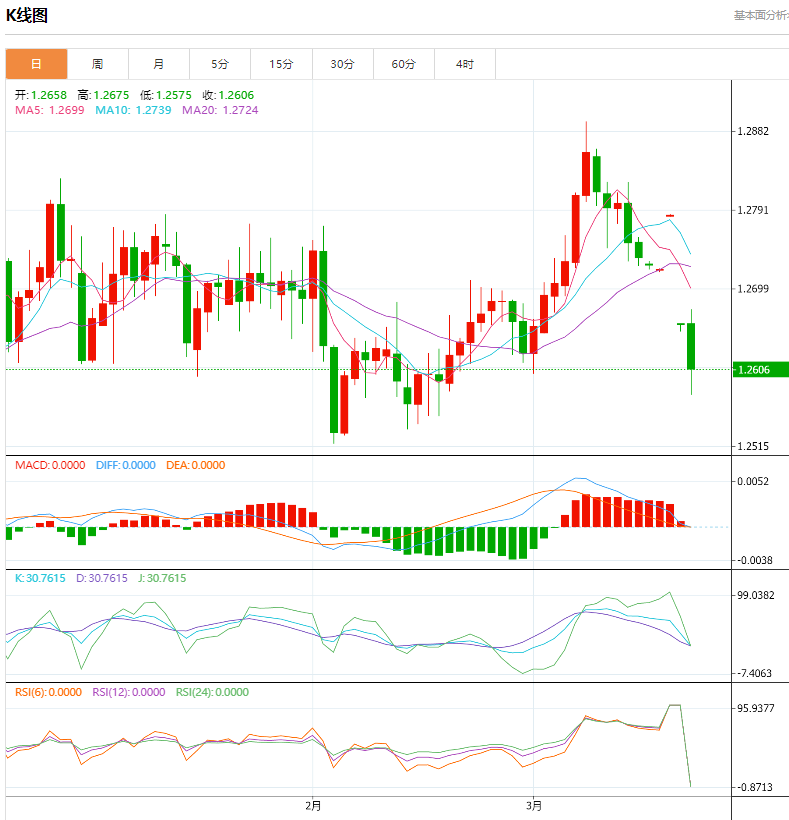Open the 15分 interval tab

tap(281, 64)
